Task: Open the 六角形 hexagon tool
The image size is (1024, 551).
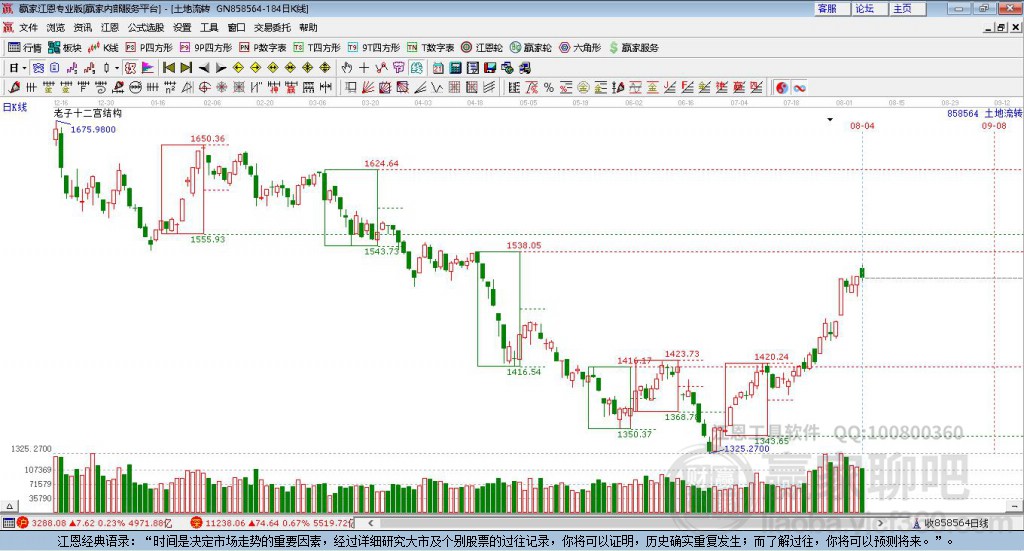Action: [580, 48]
